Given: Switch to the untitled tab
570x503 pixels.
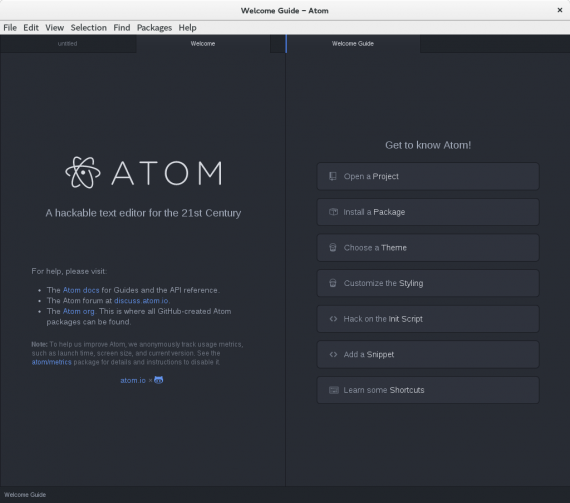Looking at the screenshot, I should pyautogui.click(x=68, y=44).
